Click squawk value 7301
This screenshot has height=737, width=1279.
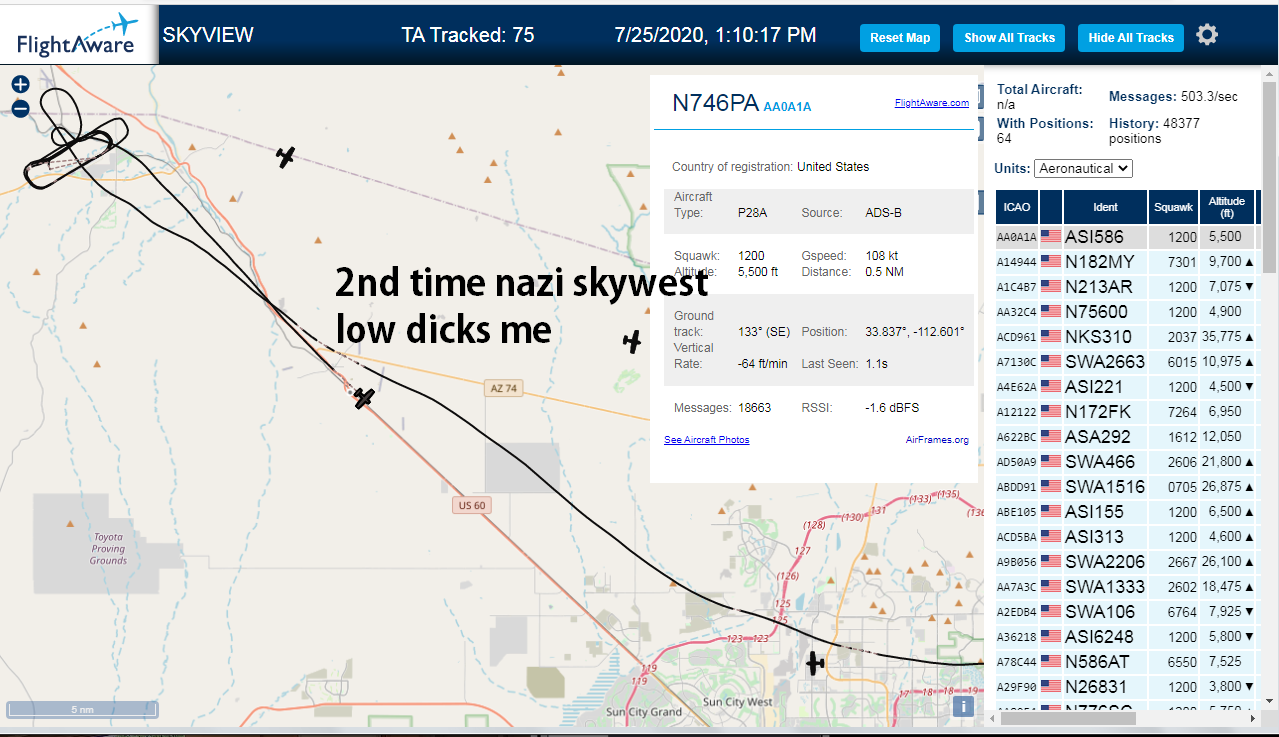[1182, 262]
